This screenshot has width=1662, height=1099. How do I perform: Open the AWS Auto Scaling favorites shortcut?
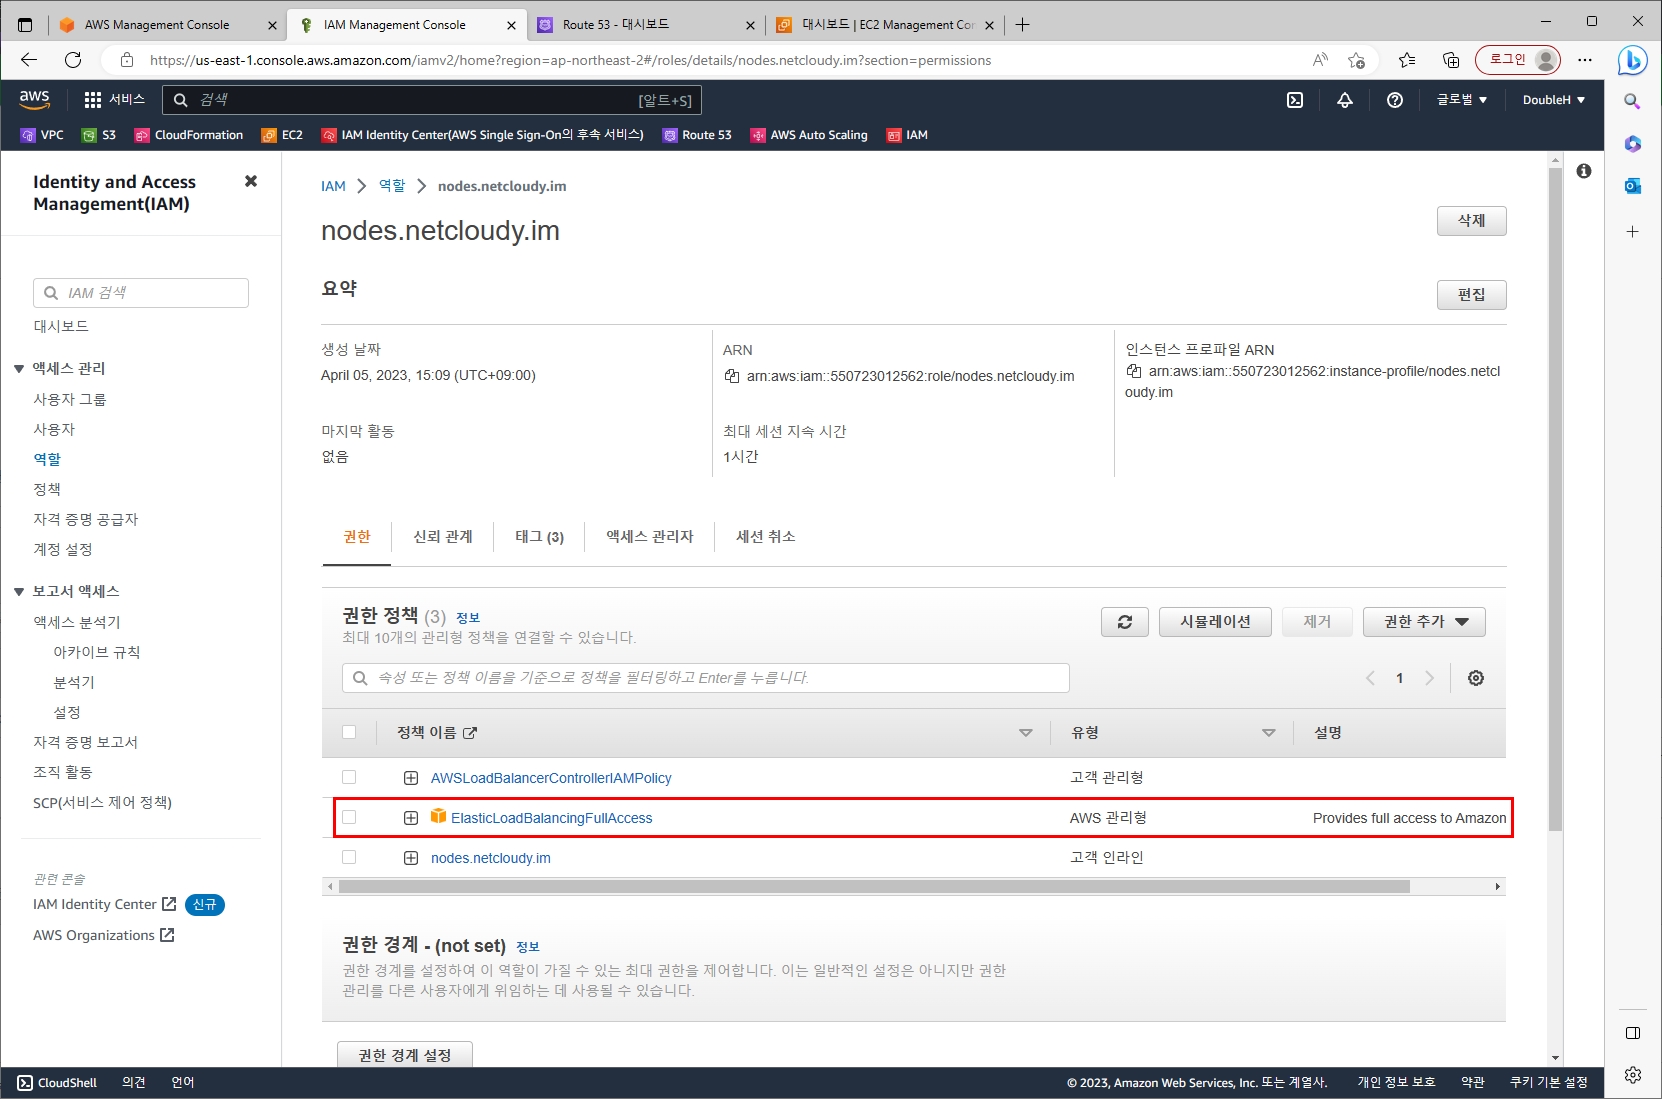click(809, 135)
